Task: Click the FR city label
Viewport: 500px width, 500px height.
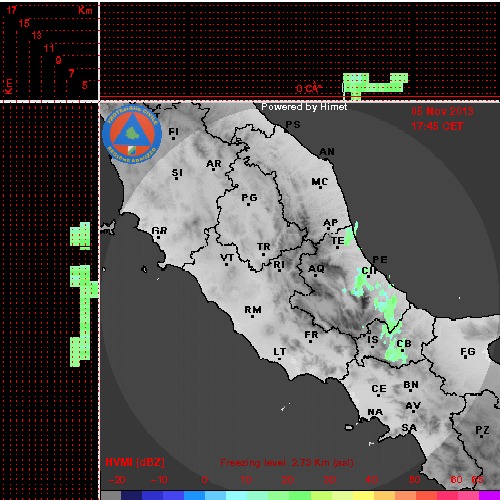Action: [x=311, y=334]
